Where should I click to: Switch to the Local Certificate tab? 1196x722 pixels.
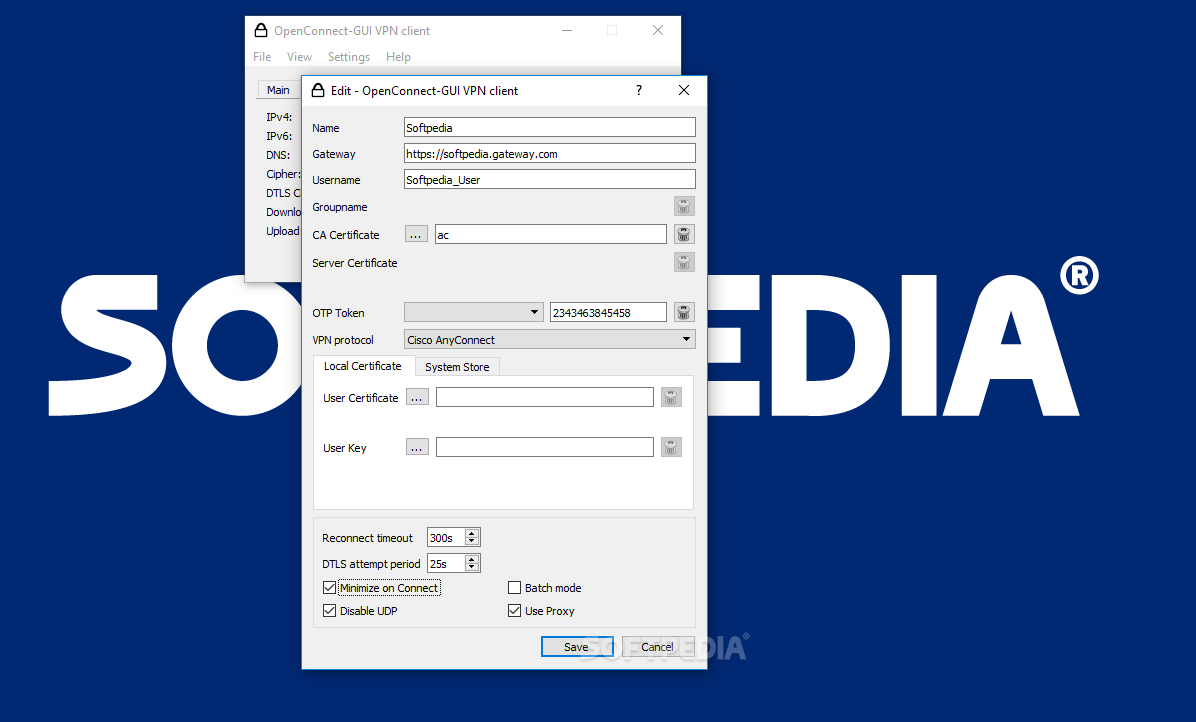tap(363, 366)
